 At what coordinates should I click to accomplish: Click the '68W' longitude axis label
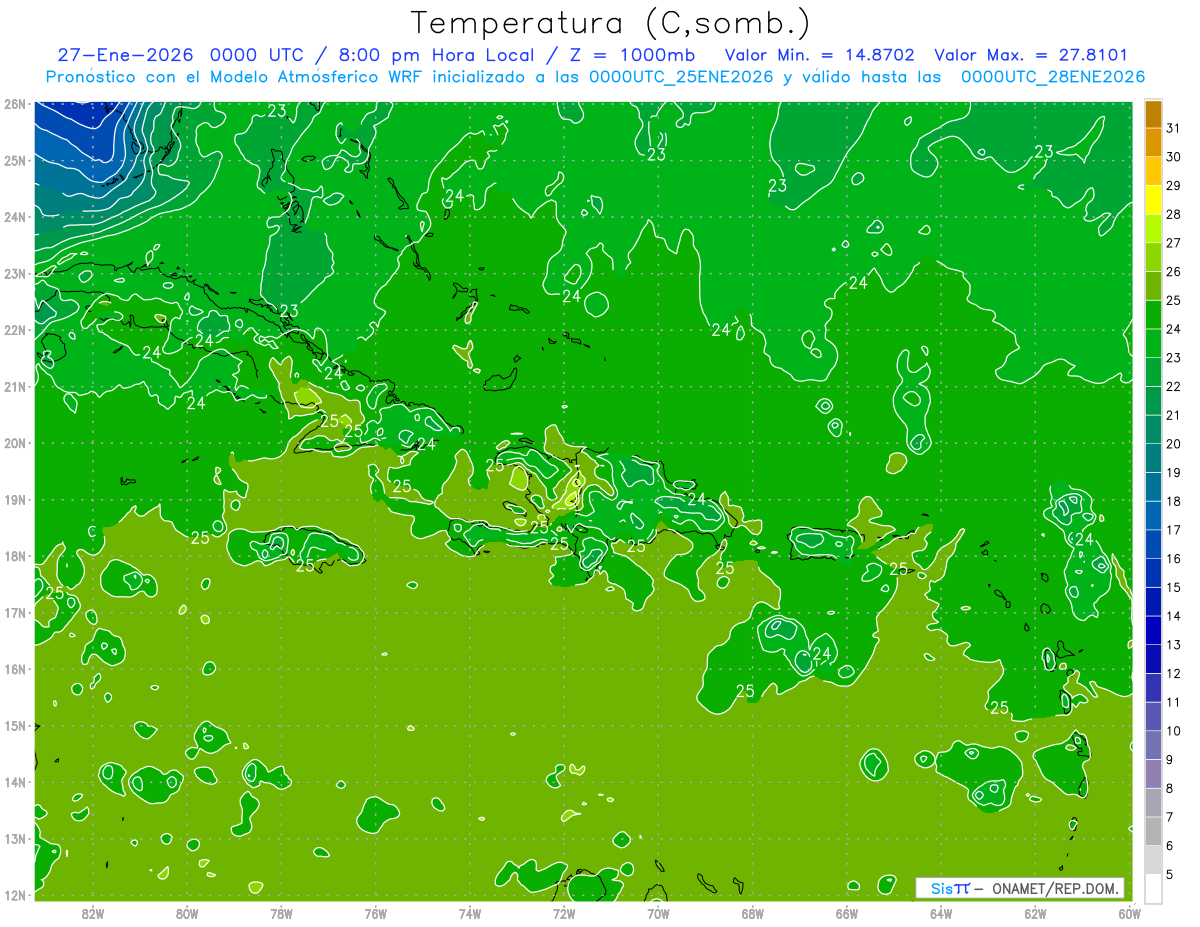click(752, 913)
